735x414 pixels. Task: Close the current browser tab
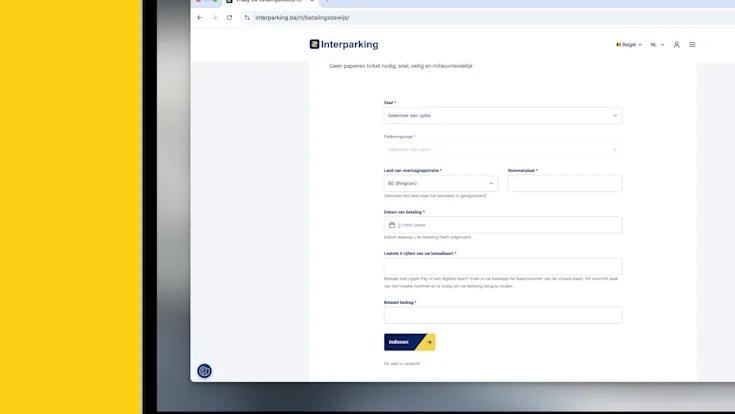pyautogui.click(x=312, y=1)
